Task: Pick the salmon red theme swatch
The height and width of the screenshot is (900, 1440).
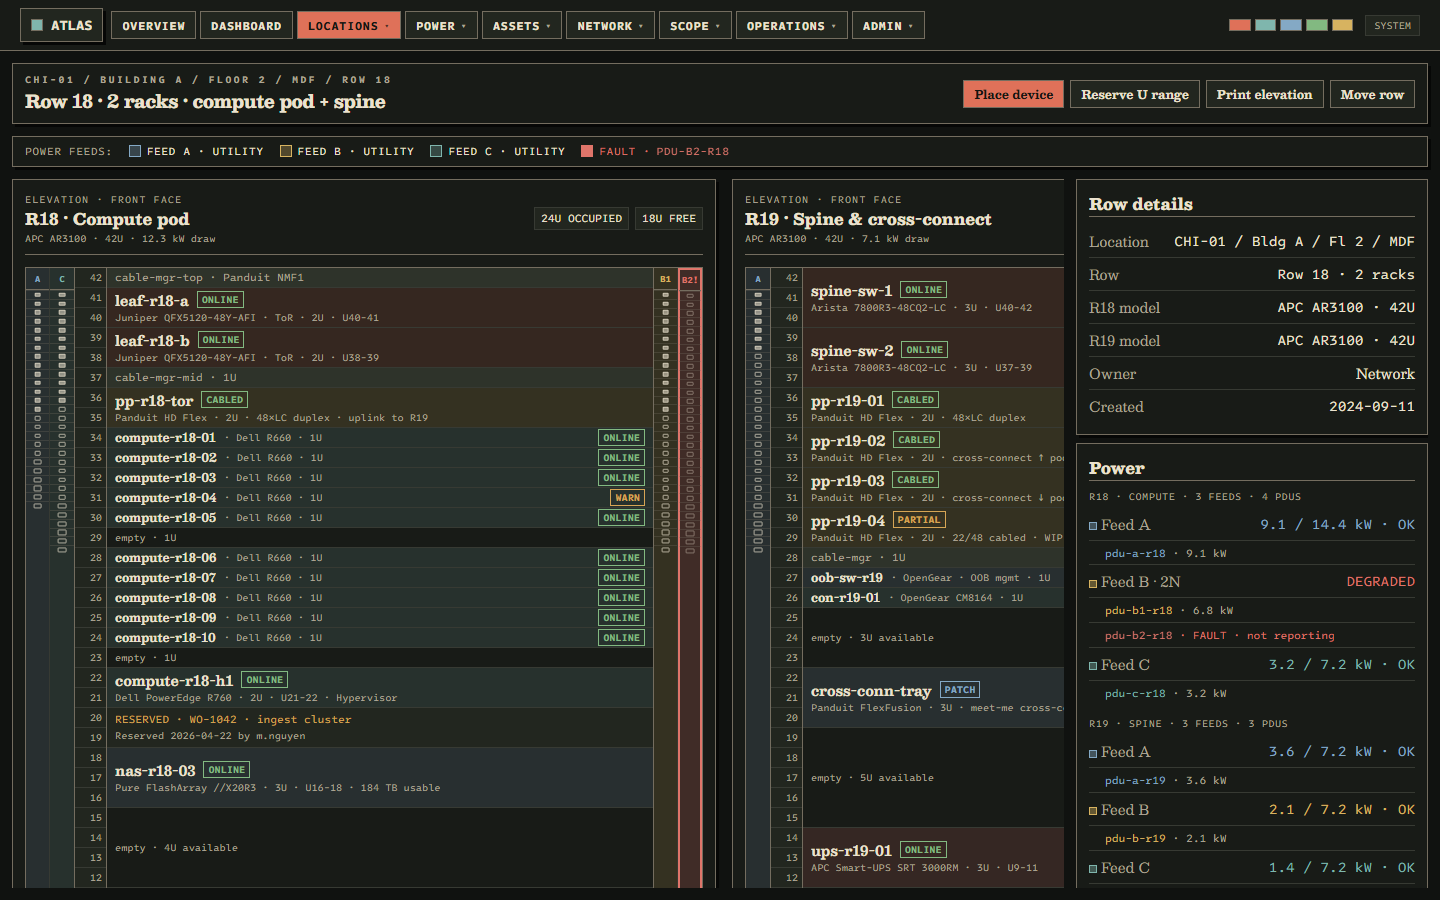Action: pyautogui.click(x=1240, y=25)
